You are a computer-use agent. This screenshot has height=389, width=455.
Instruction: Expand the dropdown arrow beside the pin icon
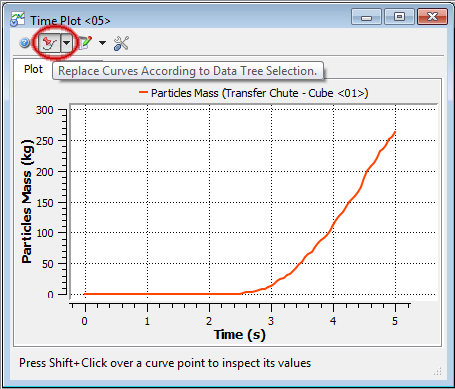click(x=67, y=43)
